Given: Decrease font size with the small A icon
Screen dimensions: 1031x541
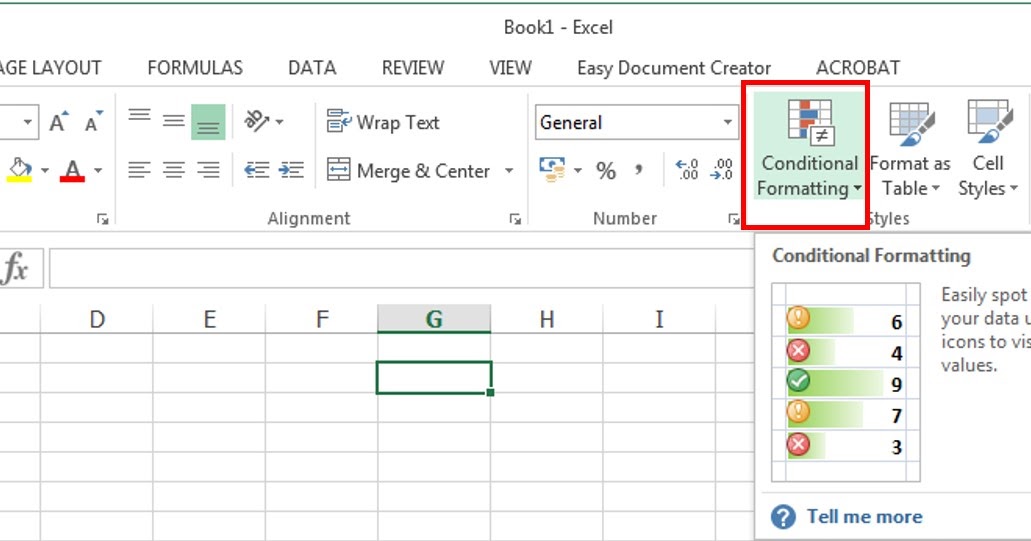Looking at the screenshot, I should pos(93,122).
